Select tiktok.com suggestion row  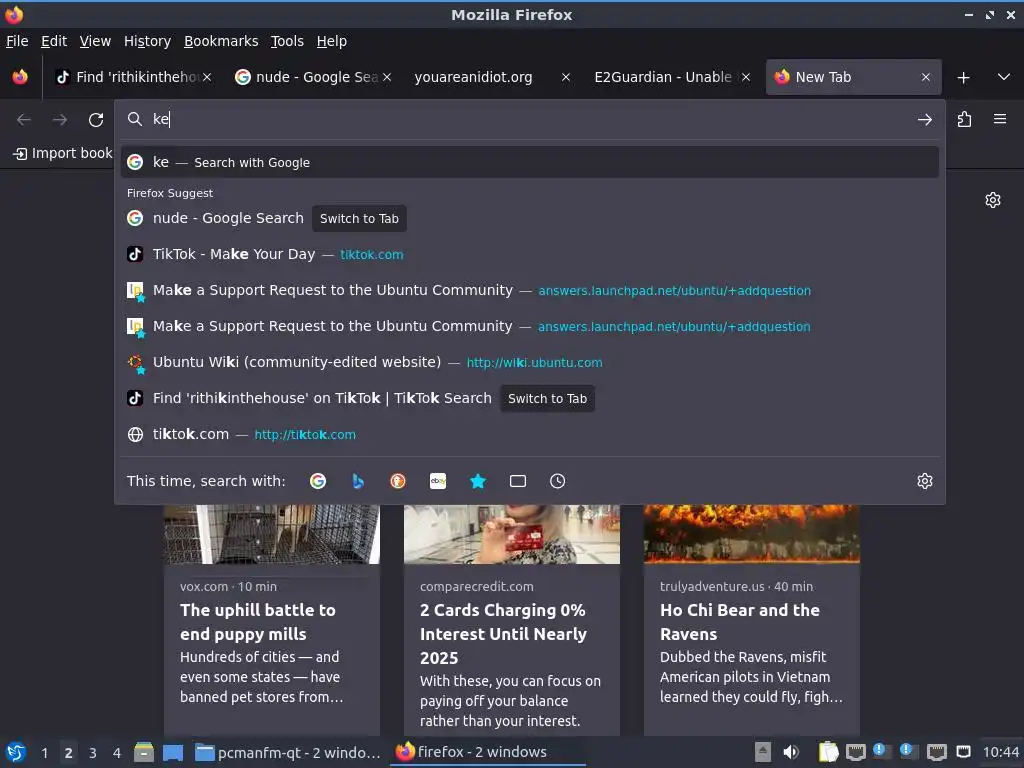point(530,434)
